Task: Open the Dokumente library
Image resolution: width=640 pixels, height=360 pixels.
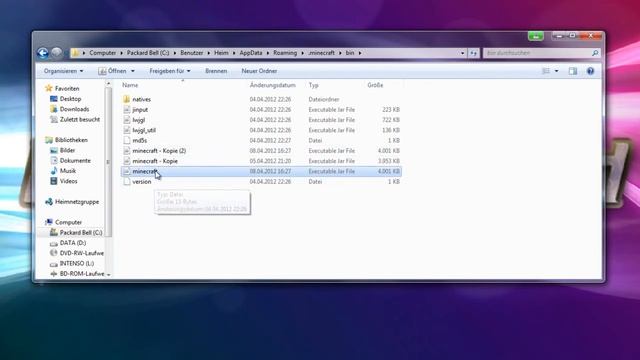Action: tap(75, 161)
